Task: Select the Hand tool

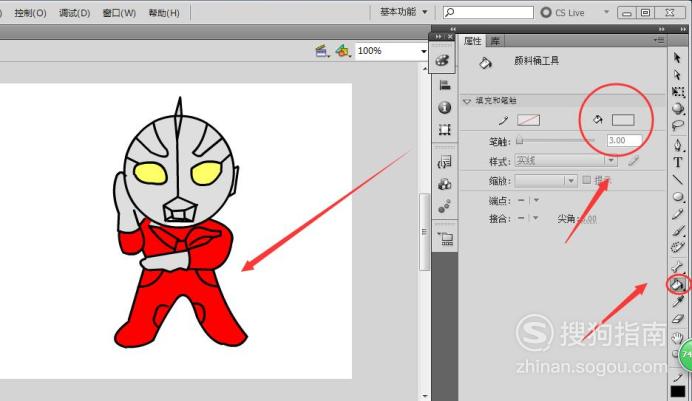Action: (677, 338)
